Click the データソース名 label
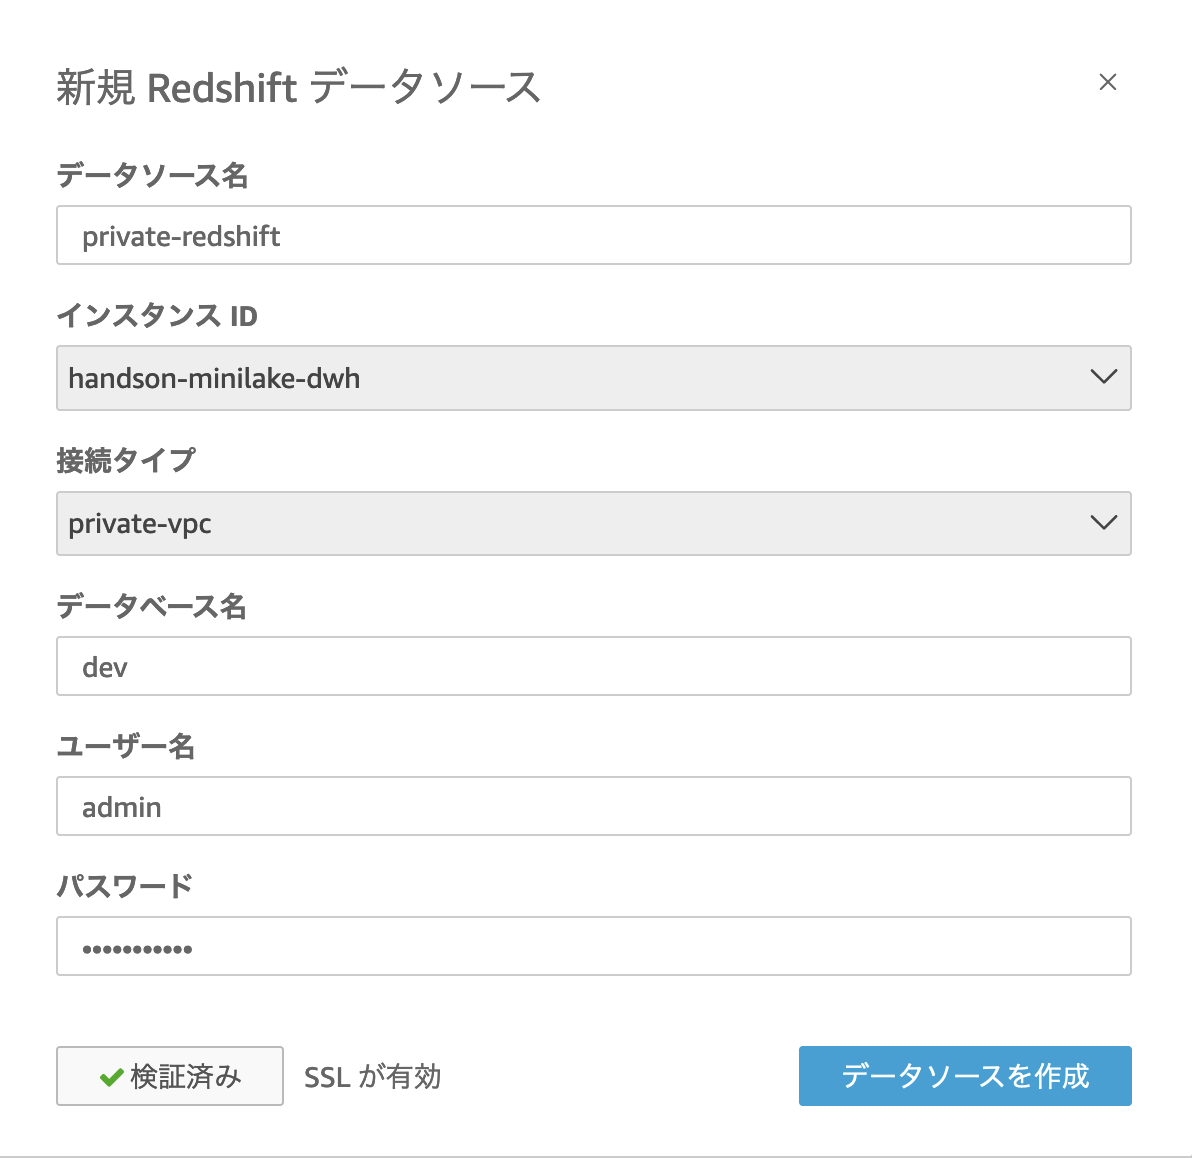 tap(152, 175)
